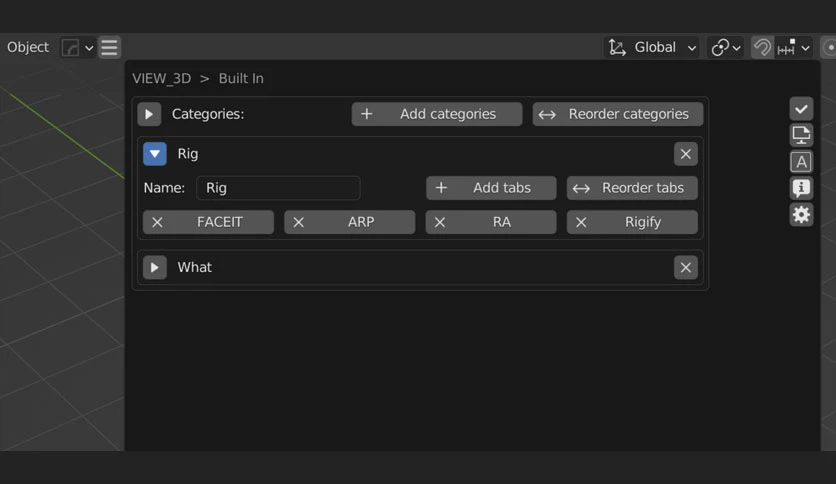Open the pivot point dropdown
The image size is (836, 484).
click(726, 47)
